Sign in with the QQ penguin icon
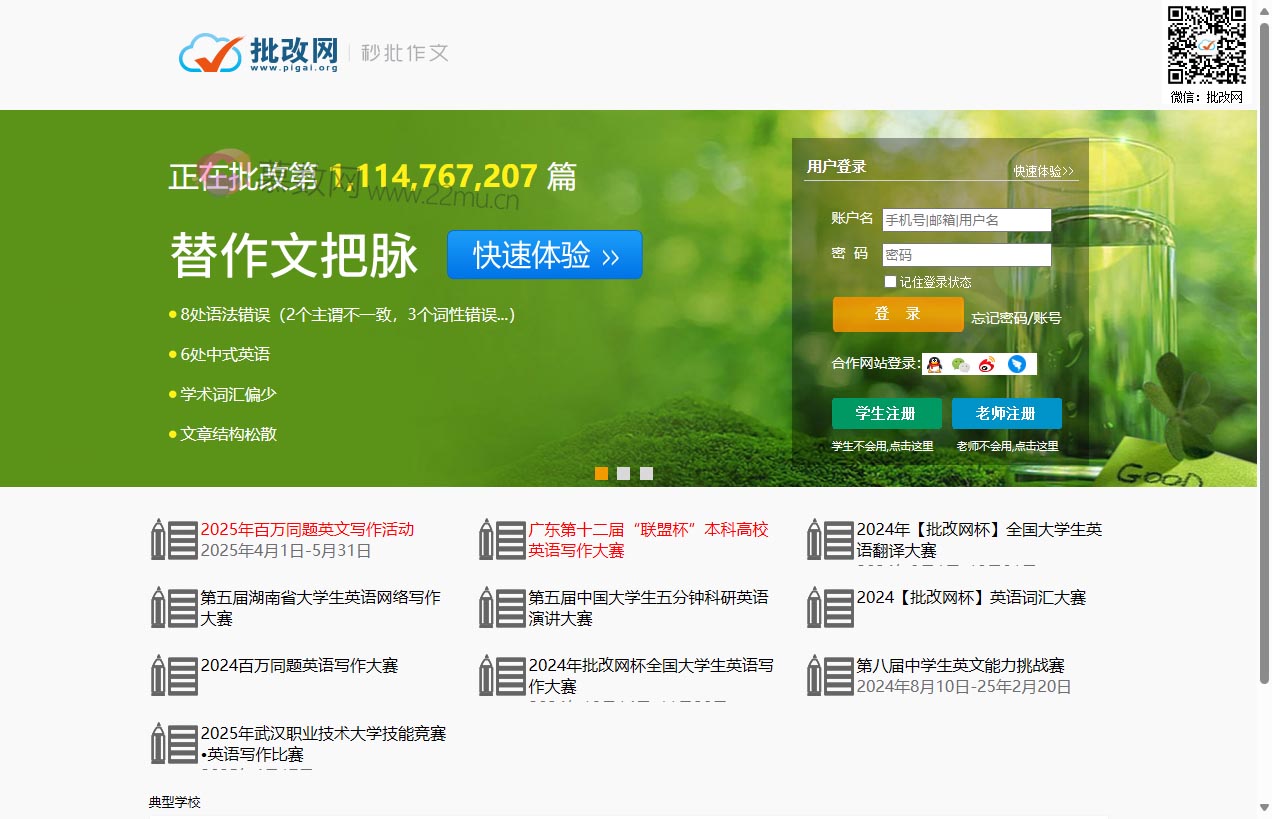 pyautogui.click(x=934, y=364)
